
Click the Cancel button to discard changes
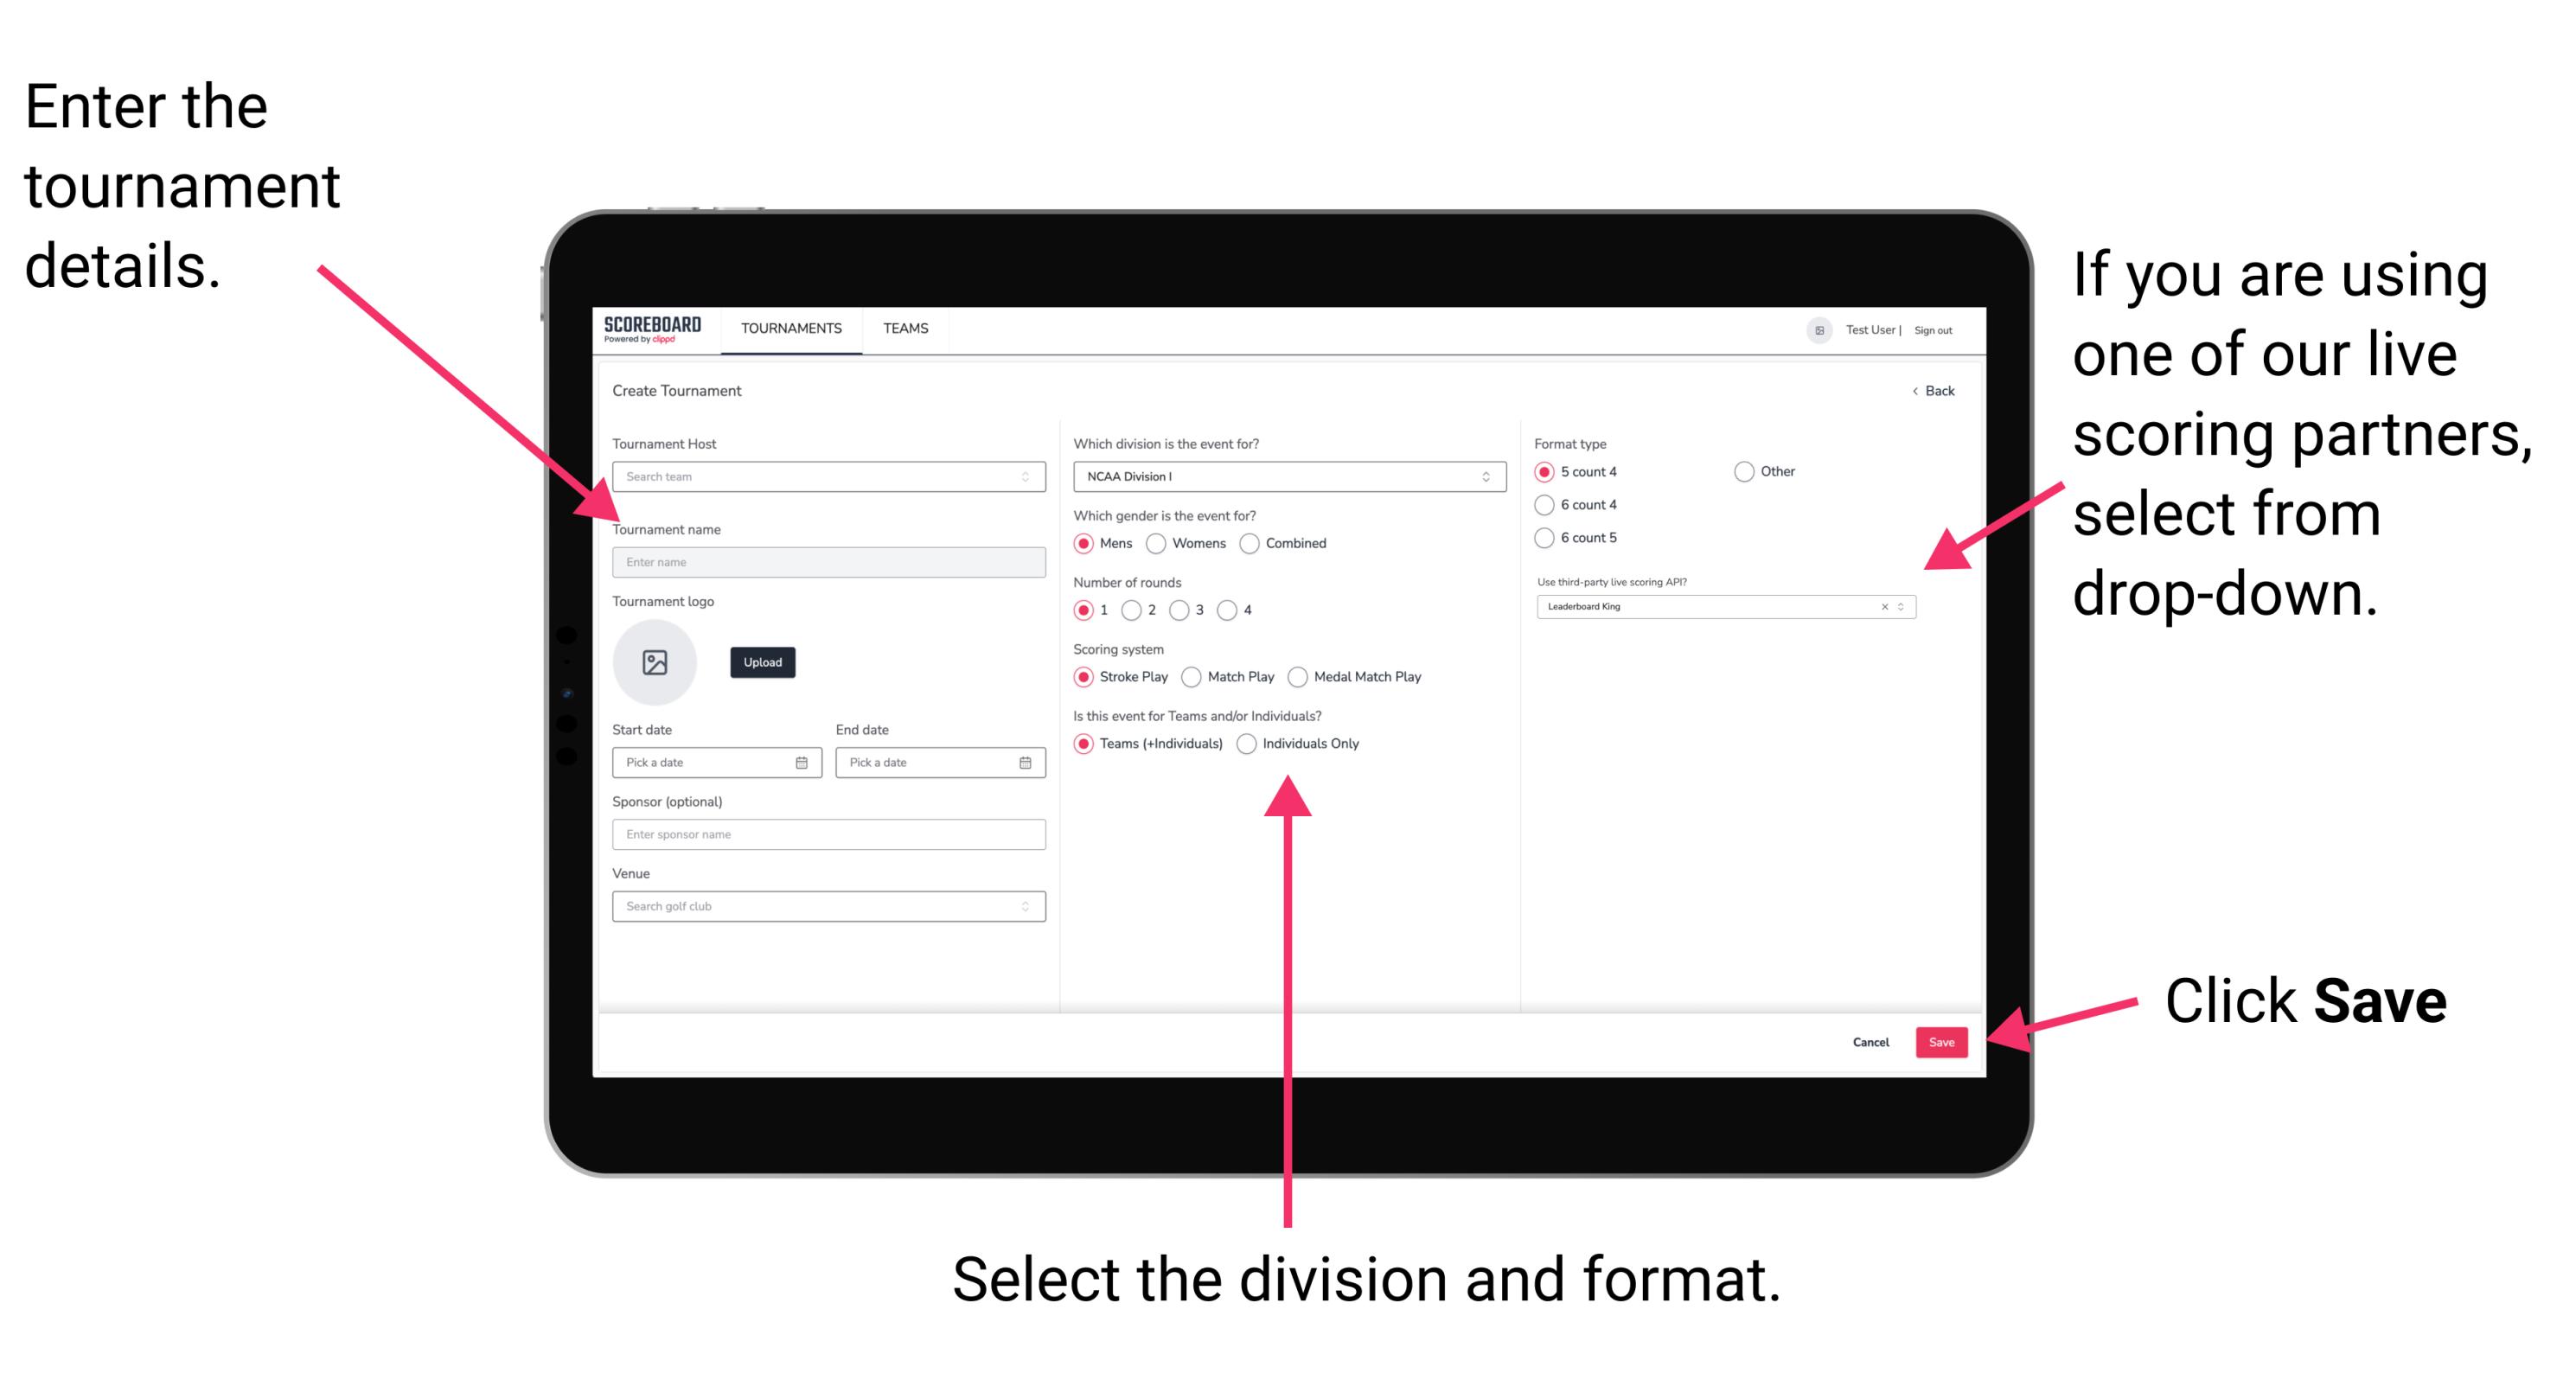pos(1873,1043)
